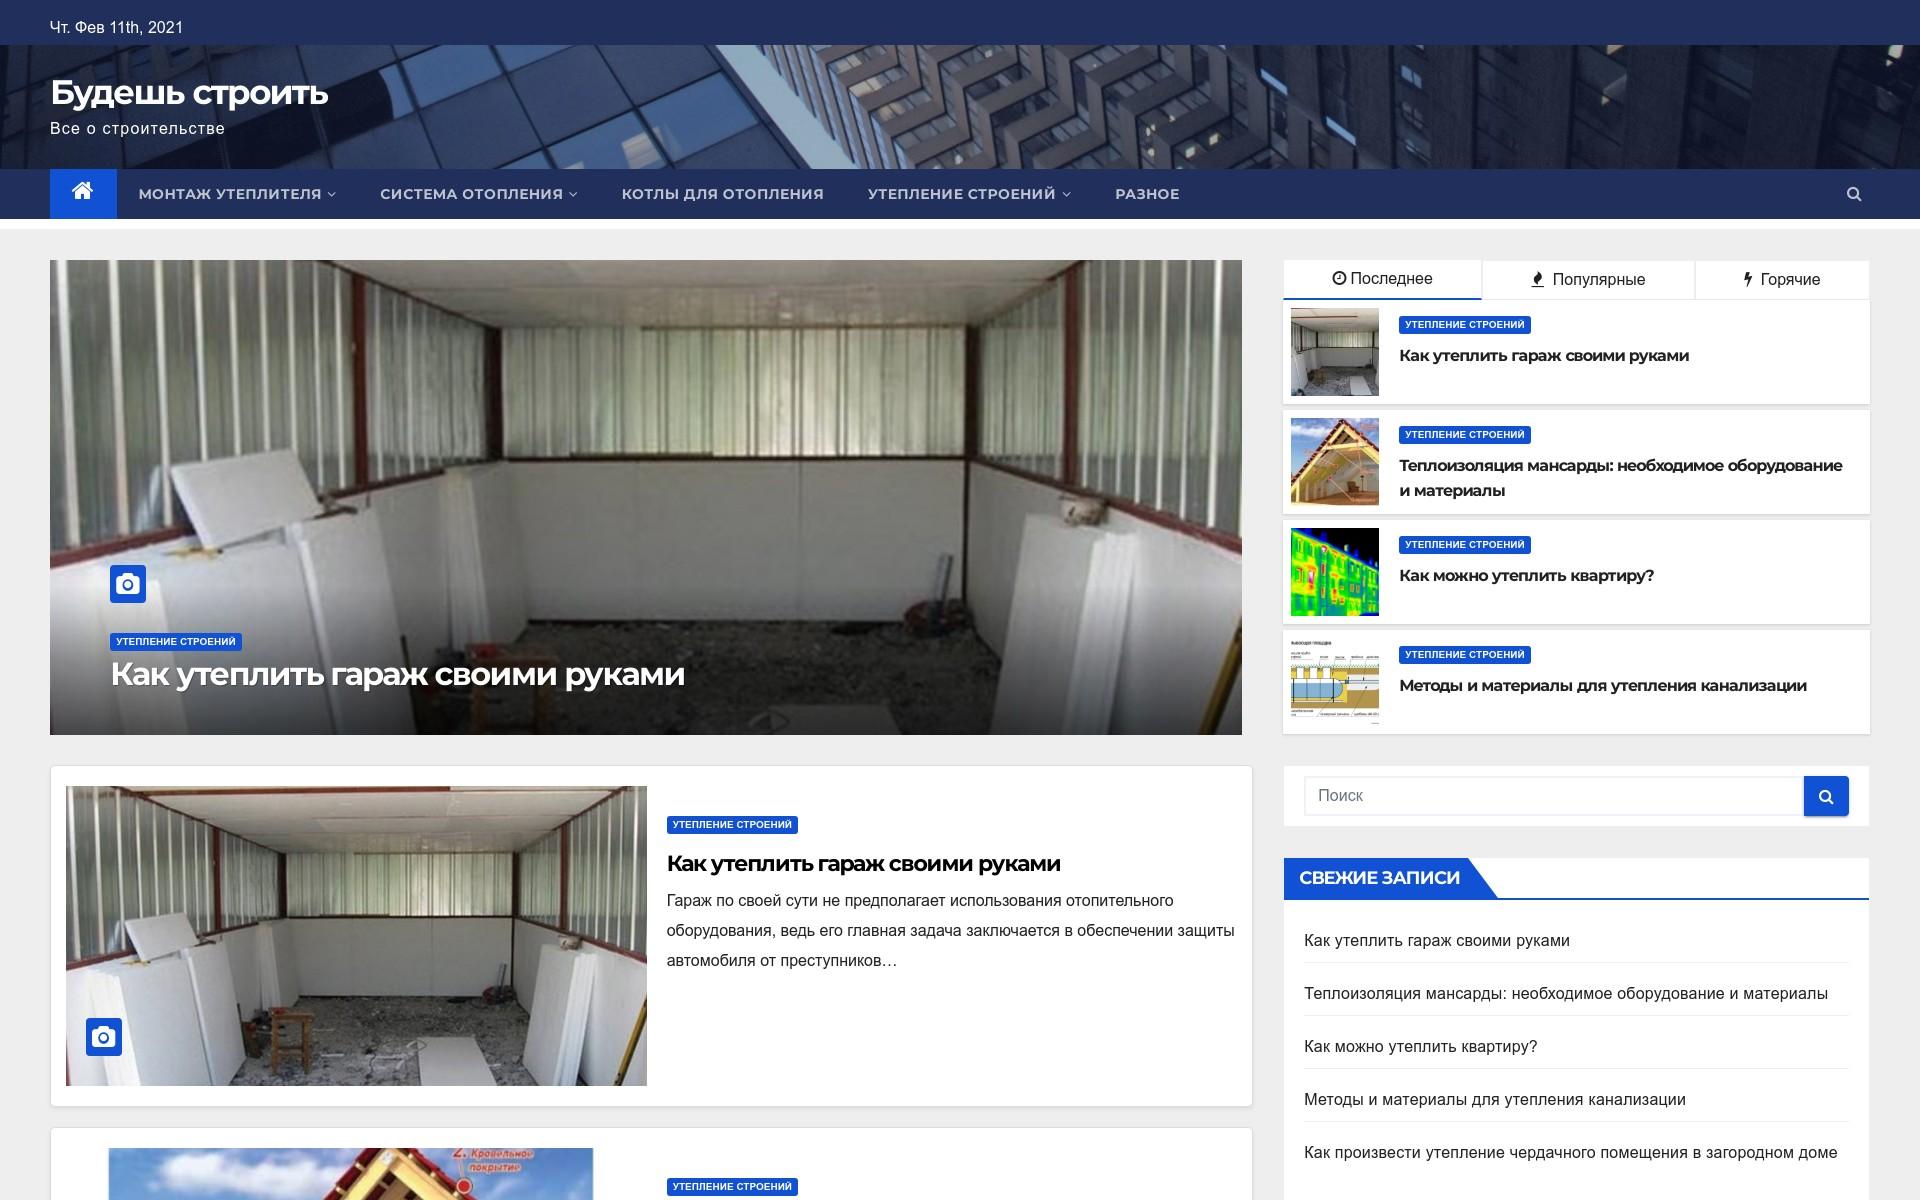Expand the Утепление строений dropdown menu
The height and width of the screenshot is (1200, 1920).
coord(968,194)
